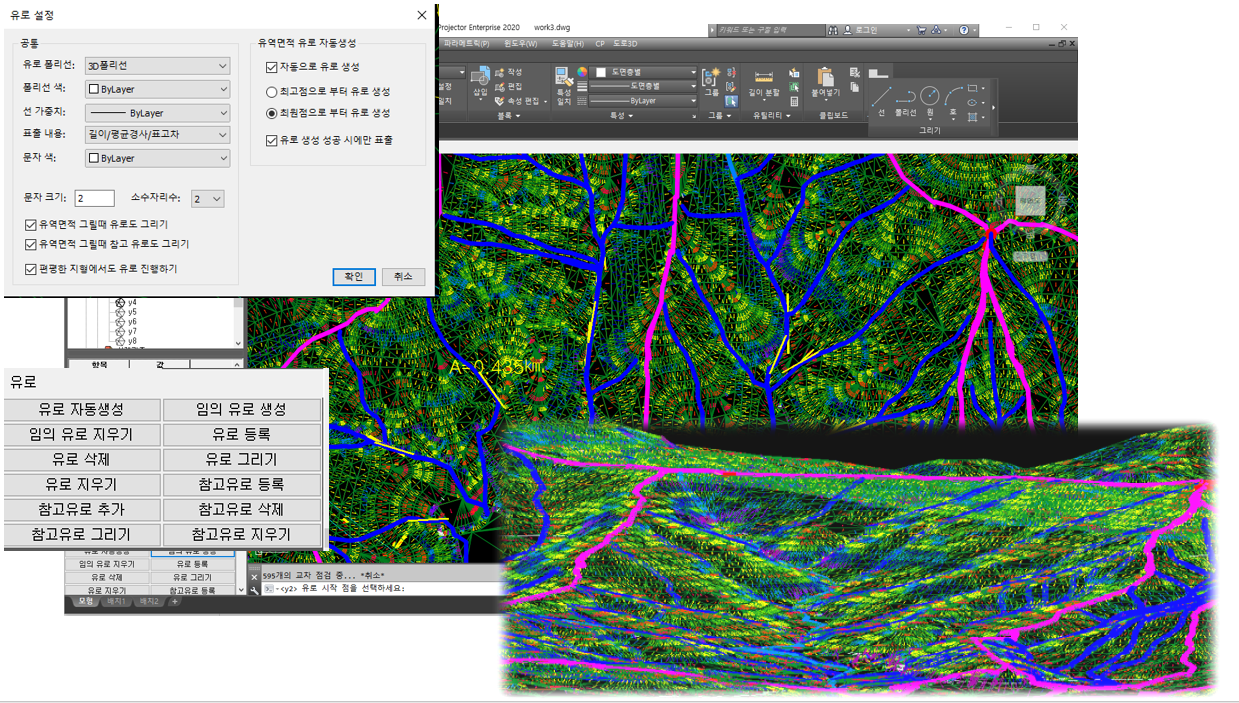Click the Hatch tool in the 그리기 panel
The image size is (1239, 703).
coord(972,117)
